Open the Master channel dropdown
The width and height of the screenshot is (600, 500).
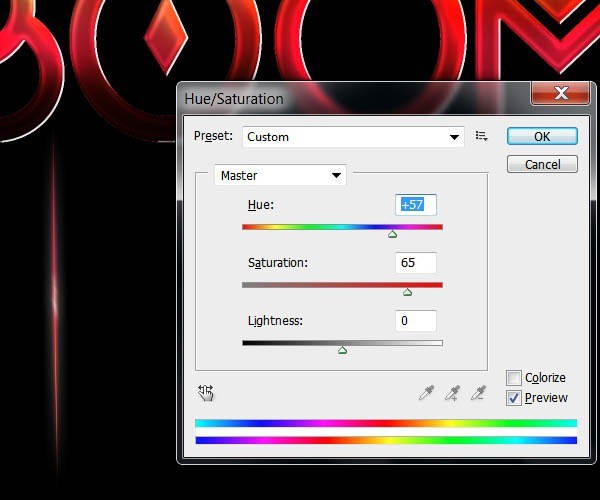coord(281,176)
